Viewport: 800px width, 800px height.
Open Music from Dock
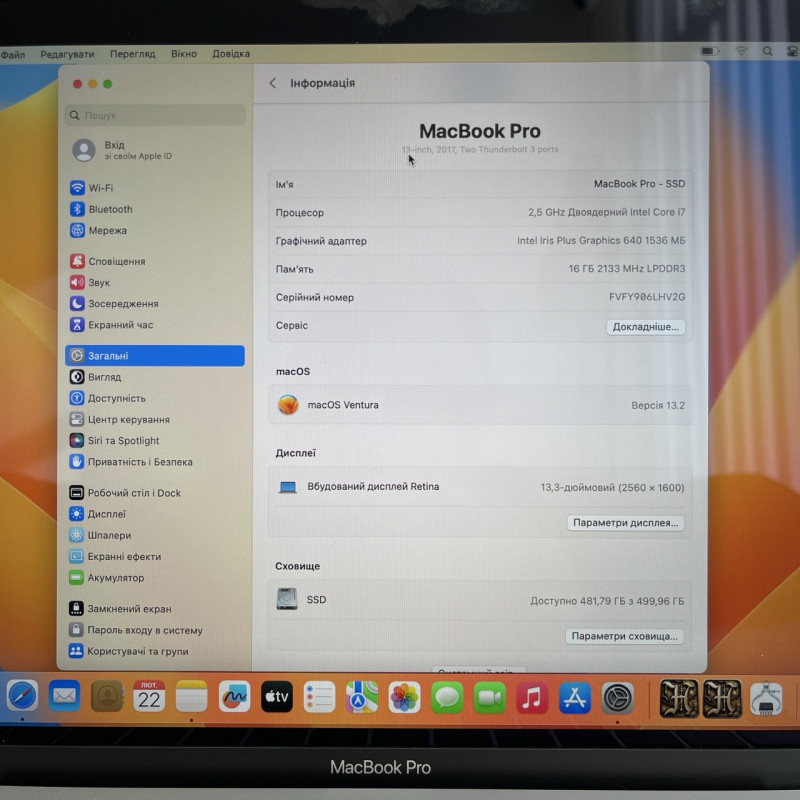tap(532, 698)
